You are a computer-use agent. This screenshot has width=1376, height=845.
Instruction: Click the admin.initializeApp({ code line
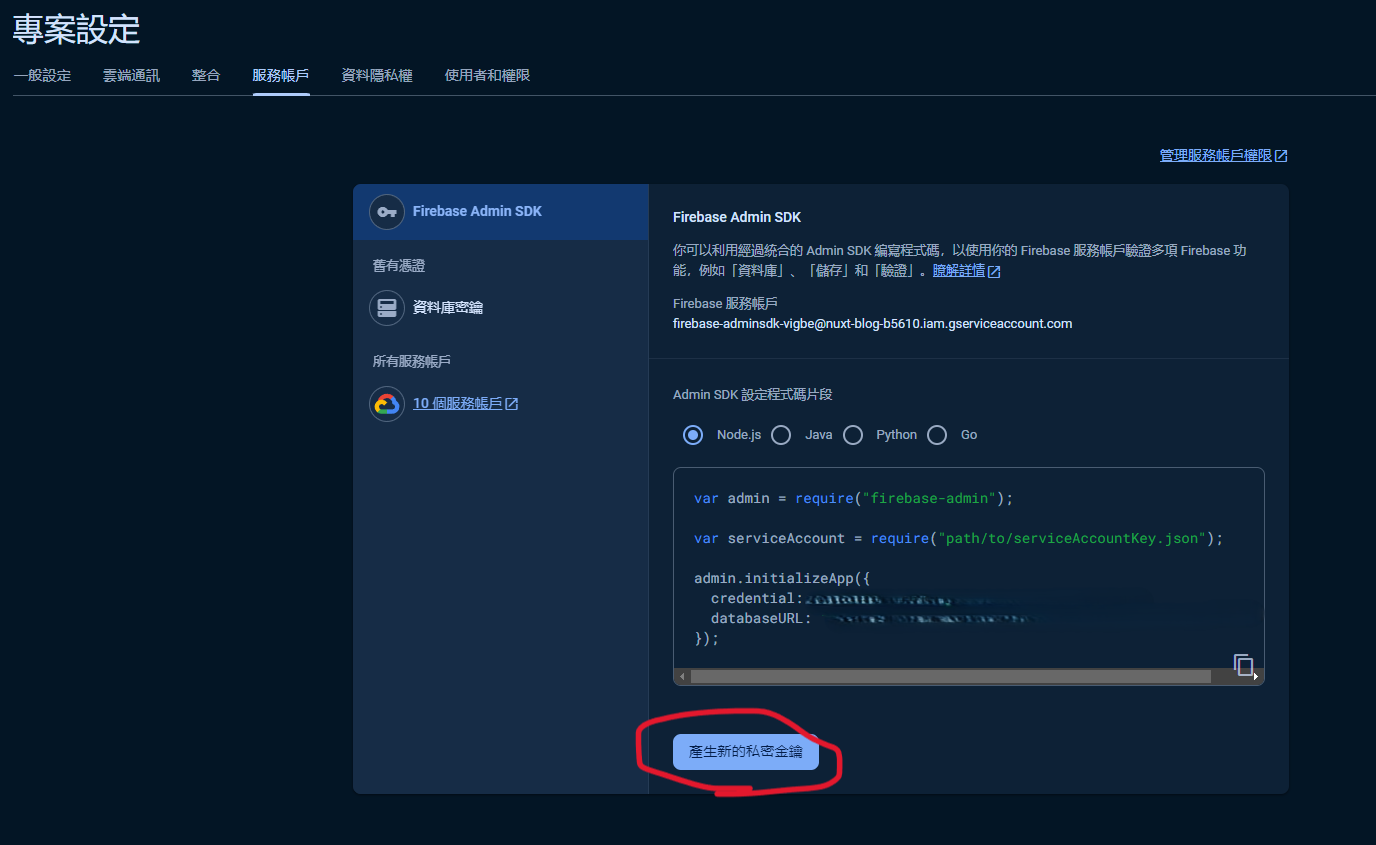[783, 579]
